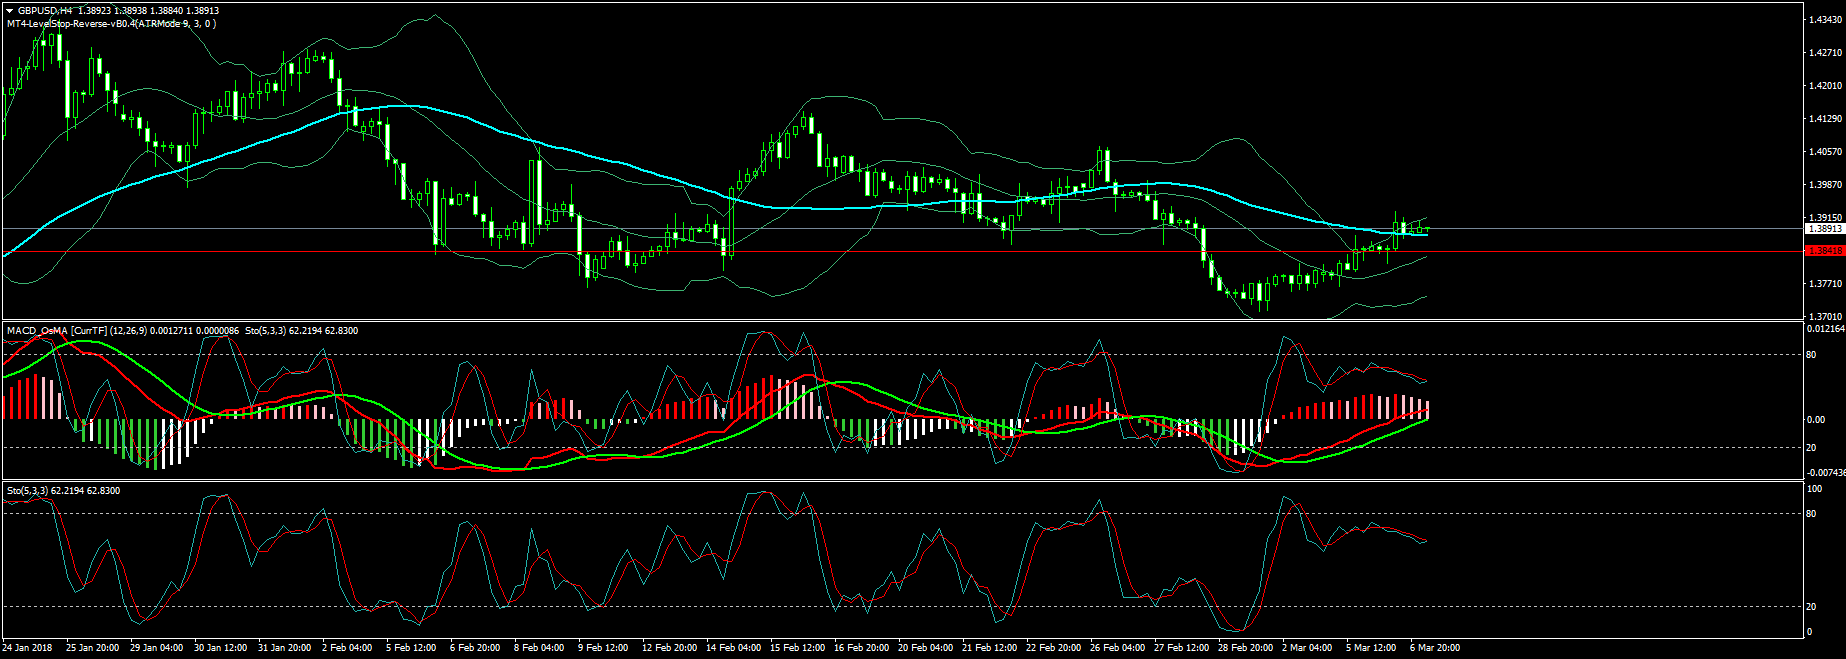Click the 1.42010 price scale label
This screenshot has width=1846, height=659.
[1824, 86]
